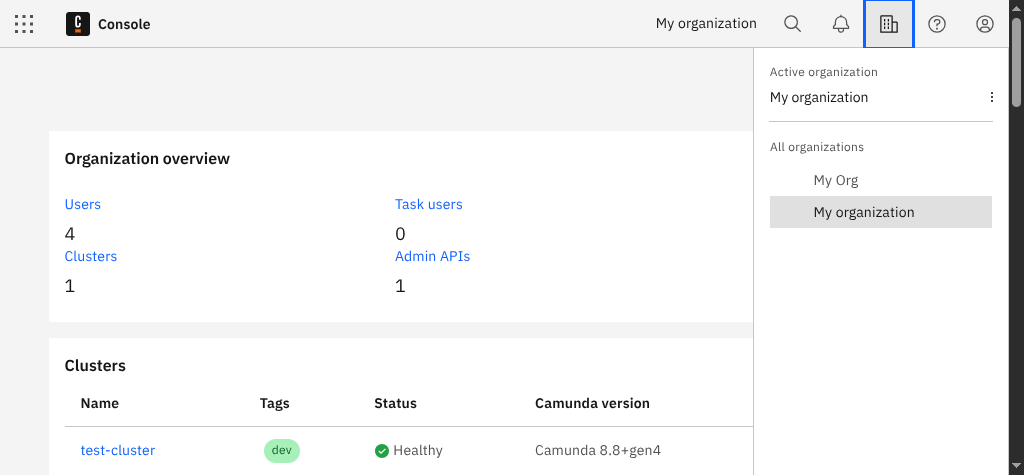This screenshot has height=475, width=1024.
Task: Click the Tags column header
Action: coord(274,403)
